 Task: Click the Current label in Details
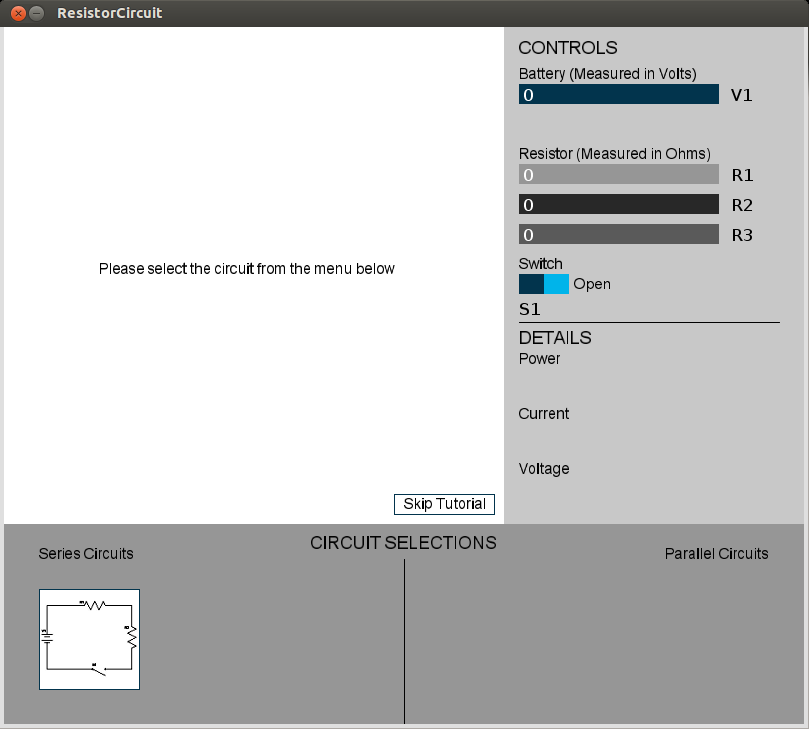point(544,414)
